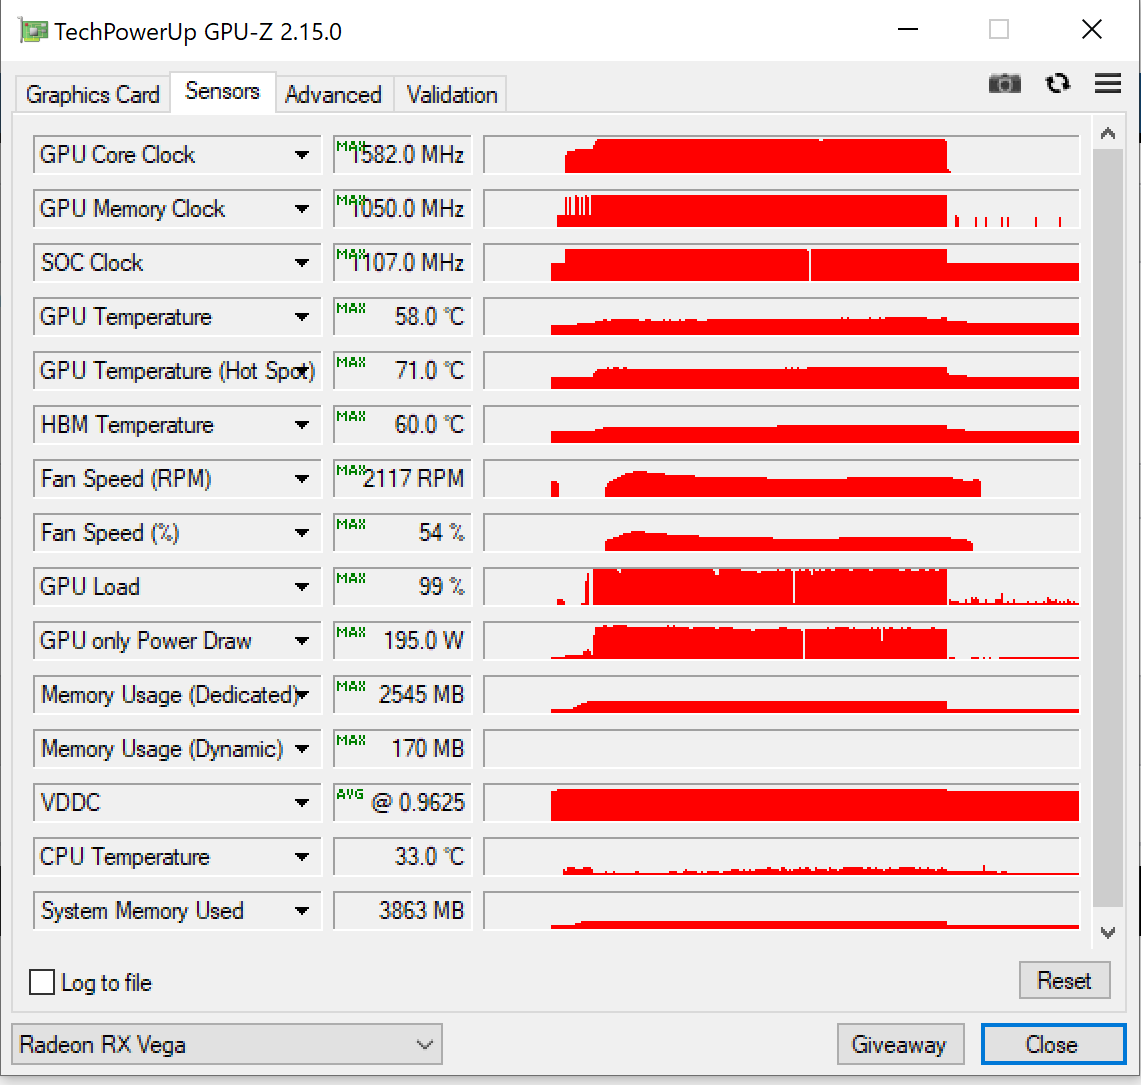
Task: Click the Close button at the bottom
Action: click(x=1052, y=1044)
